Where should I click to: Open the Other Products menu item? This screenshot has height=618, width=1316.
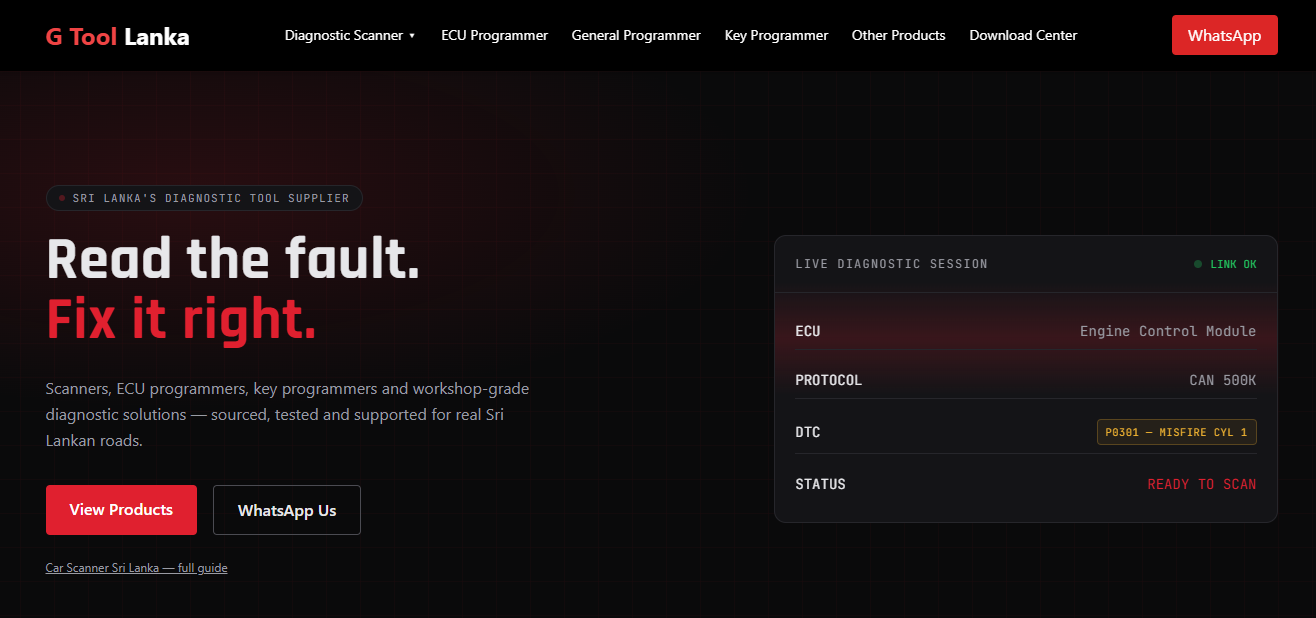pyautogui.click(x=898, y=35)
